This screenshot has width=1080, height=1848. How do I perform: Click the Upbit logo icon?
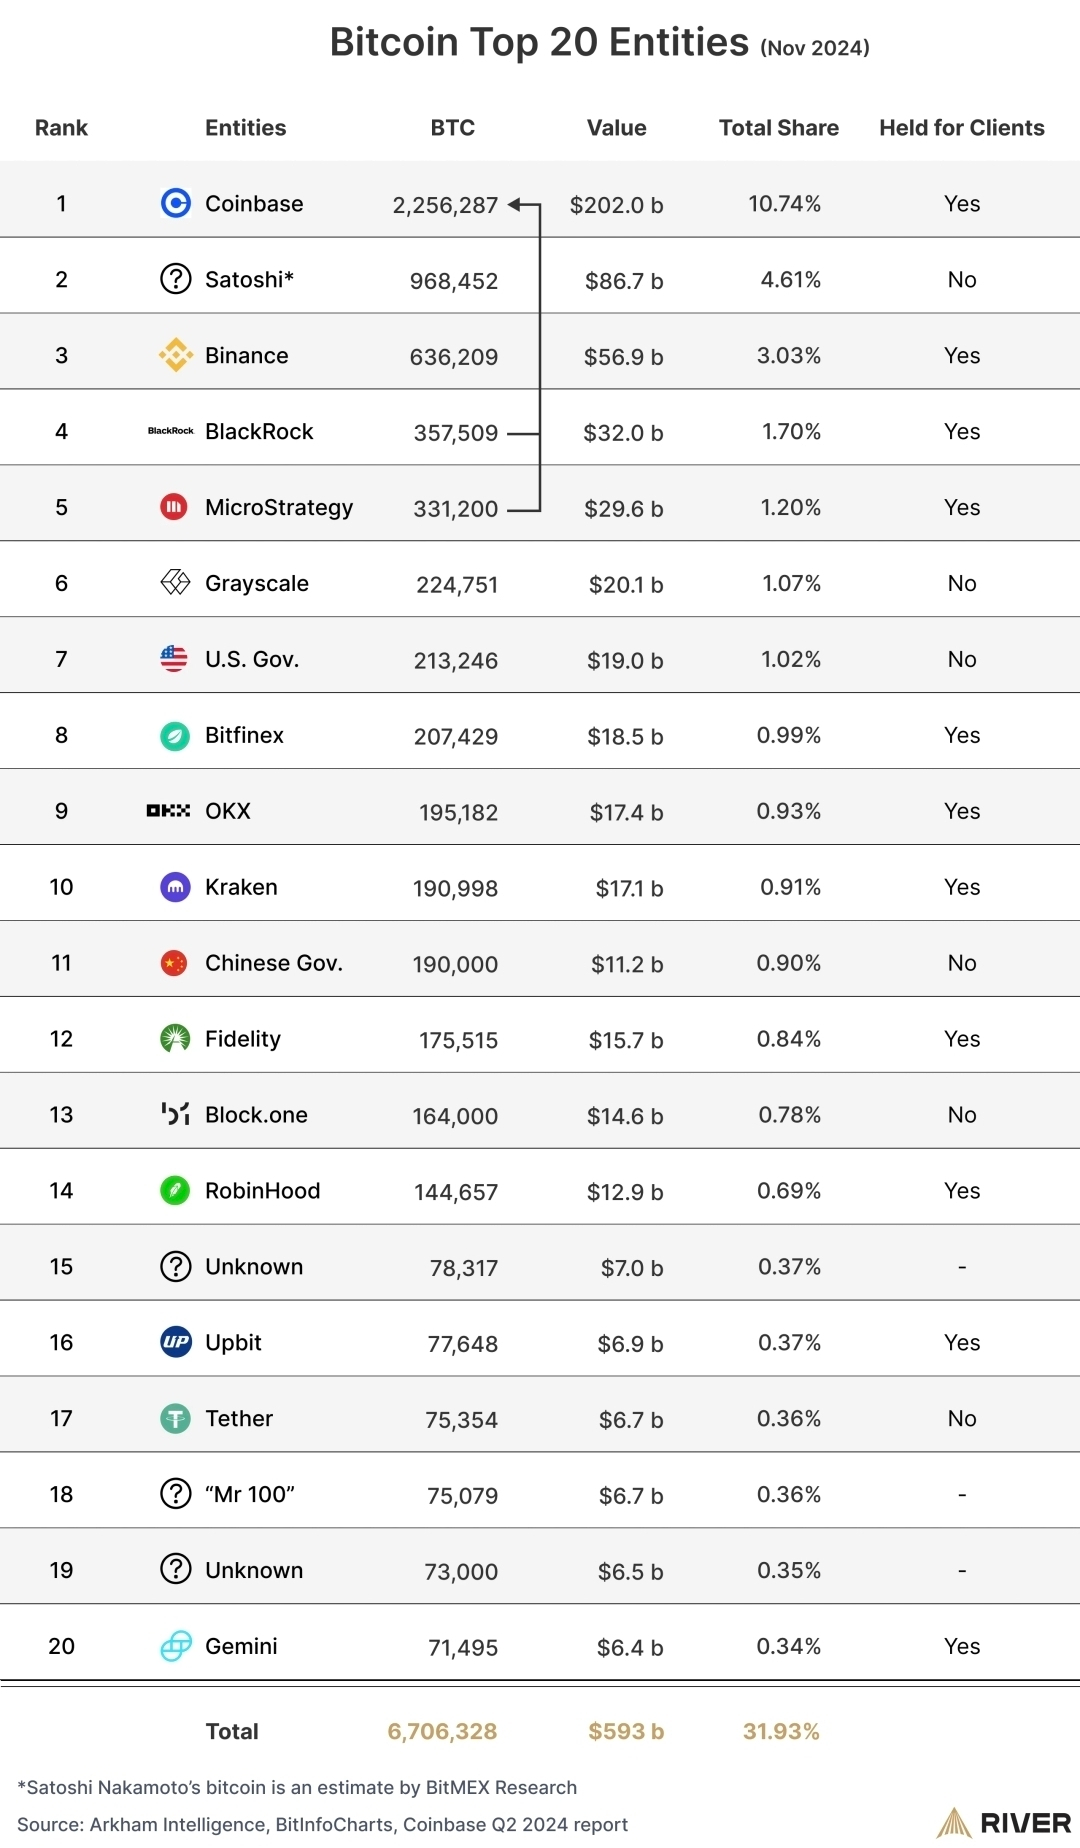(175, 1342)
